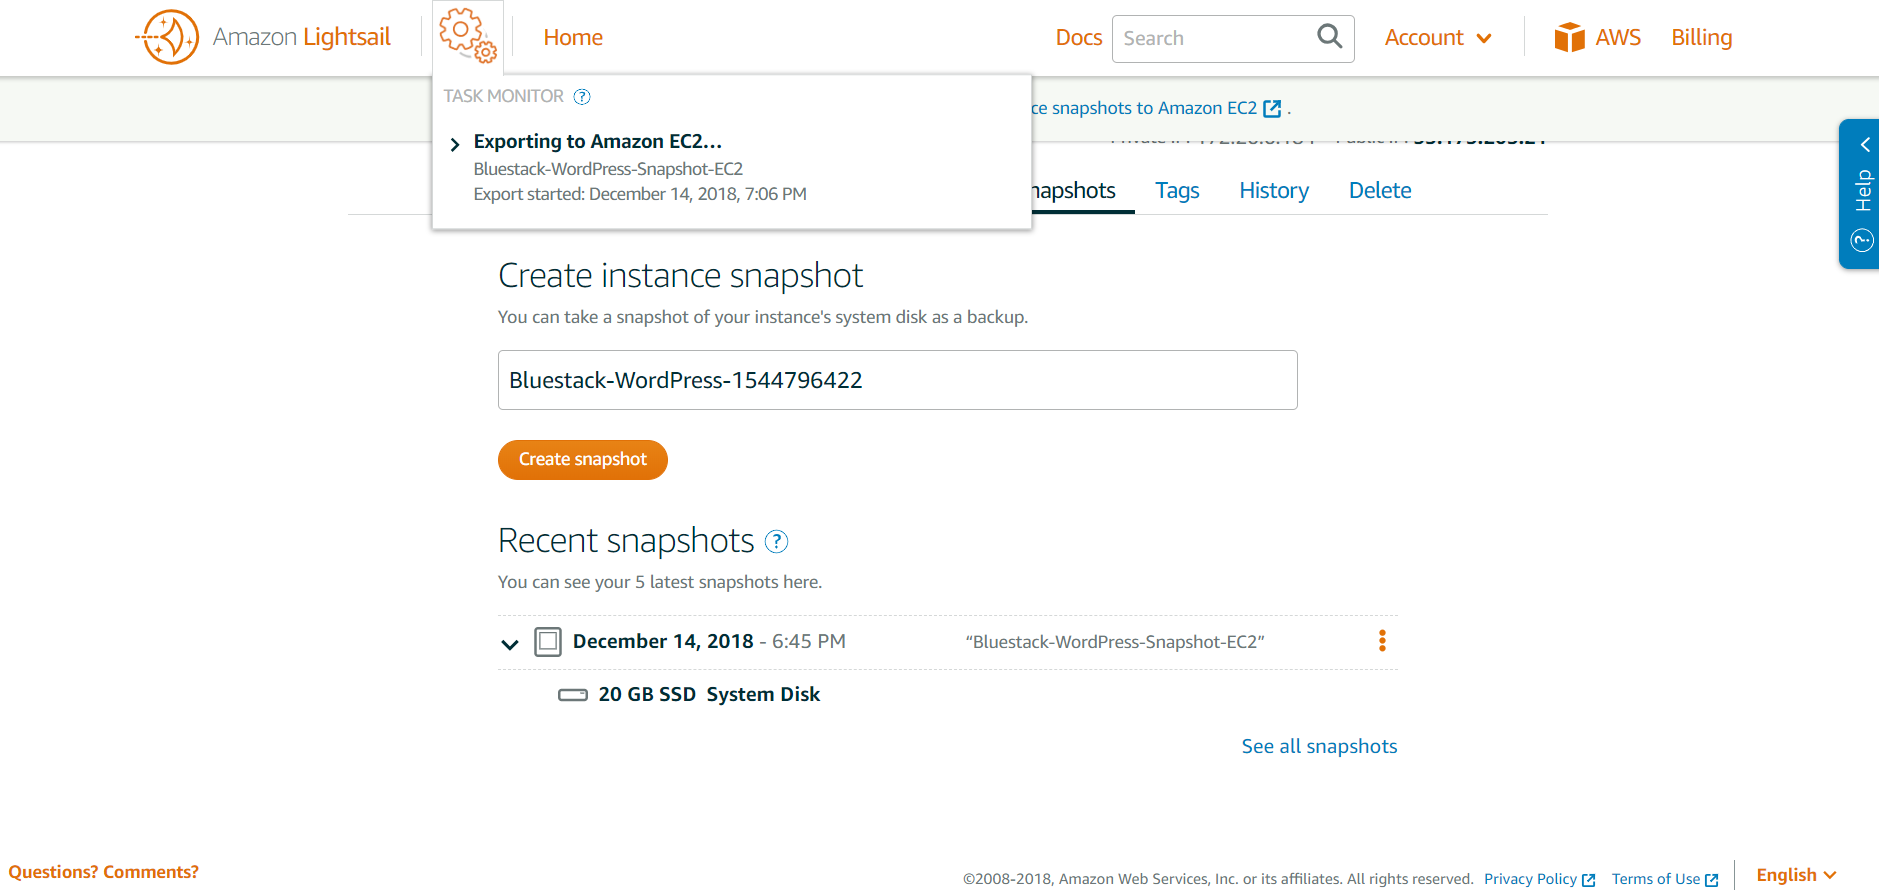Click the Task Monitor help question icon
This screenshot has height=894, width=1879.
[582, 97]
